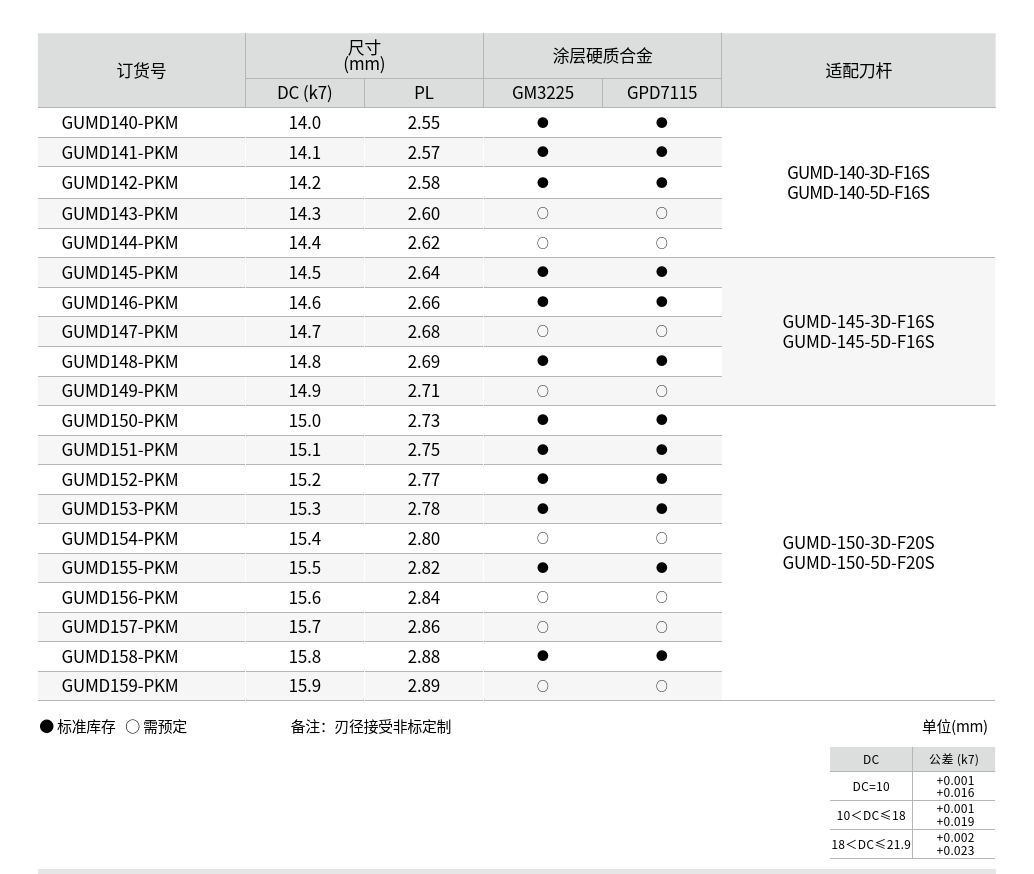The width and height of the screenshot is (1034, 874).
Task: Click the GM3225 column header
Action: 543,93
